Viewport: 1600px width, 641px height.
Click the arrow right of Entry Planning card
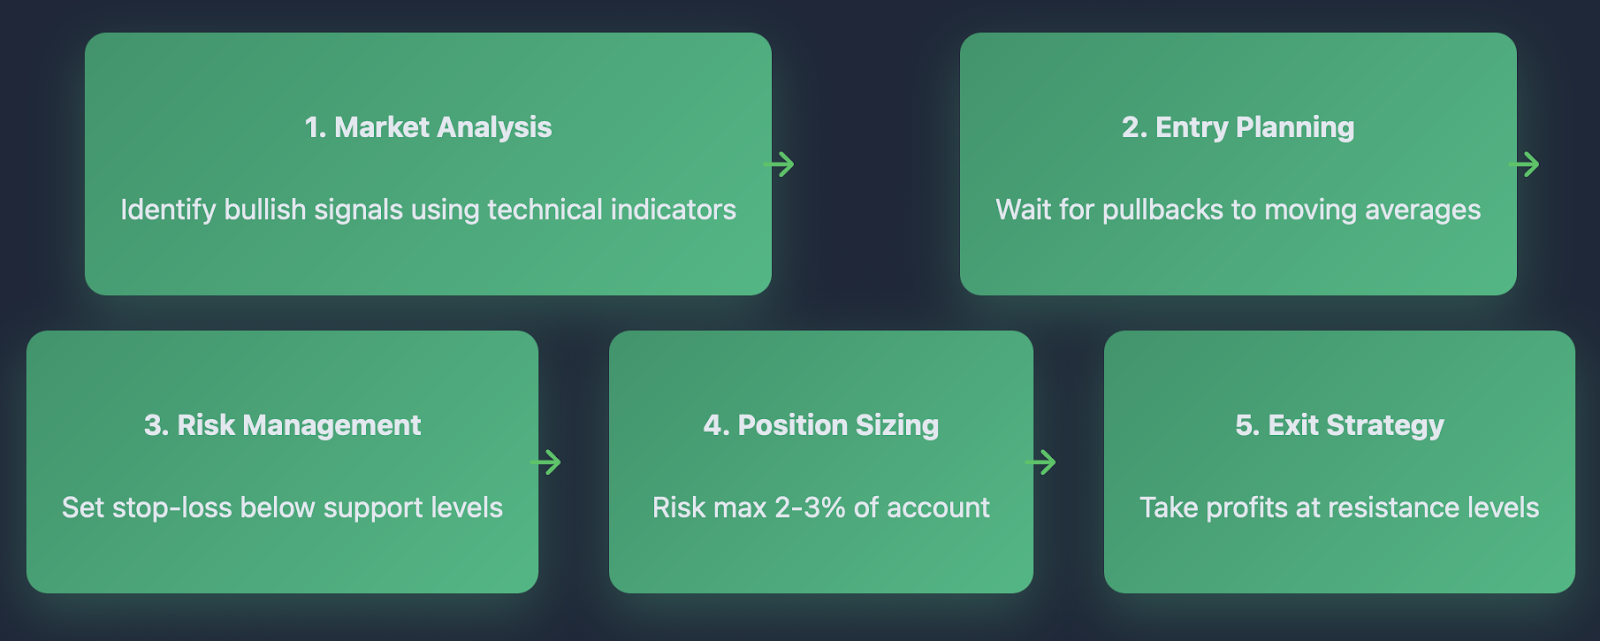tap(1525, 164)
